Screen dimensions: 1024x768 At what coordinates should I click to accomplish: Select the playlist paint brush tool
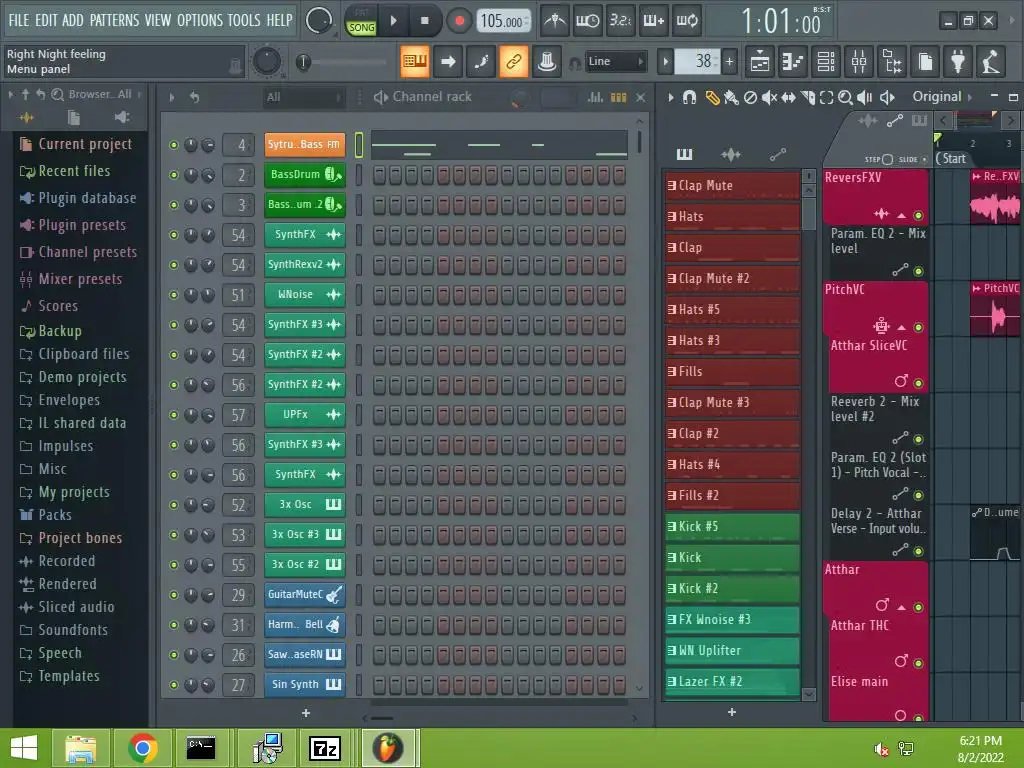pyautogui.click(x=731, y=98)
